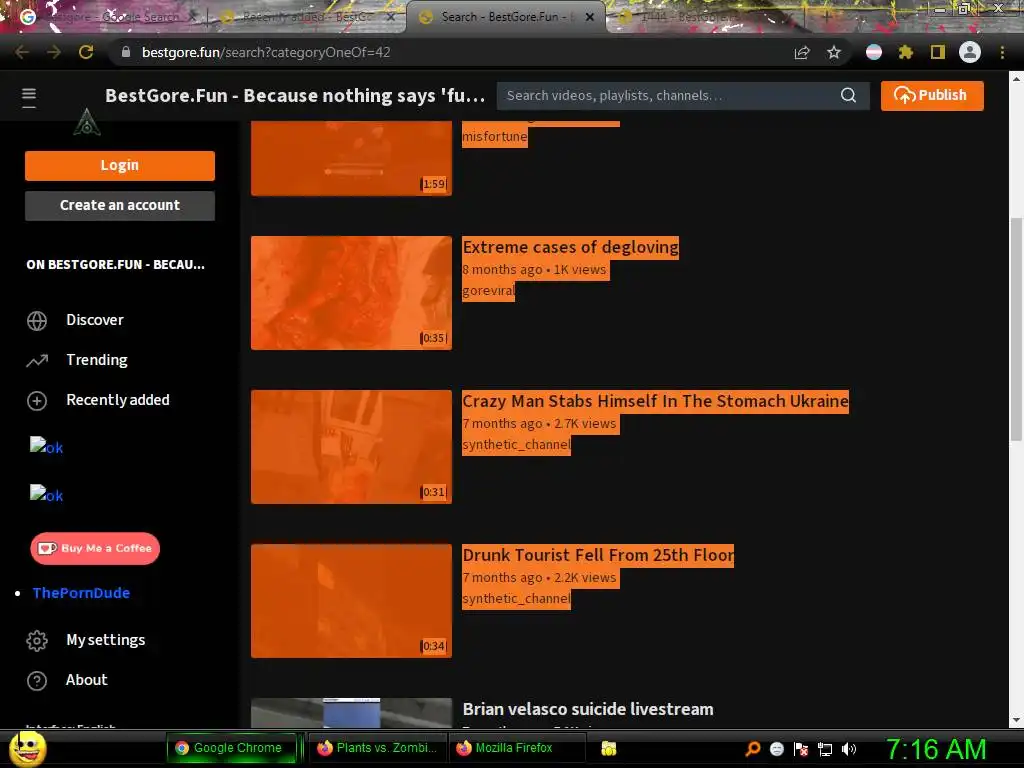Click the volume speaker tray icon
The height and width of the screenshot is (768, 1024).
pos(848,748)
